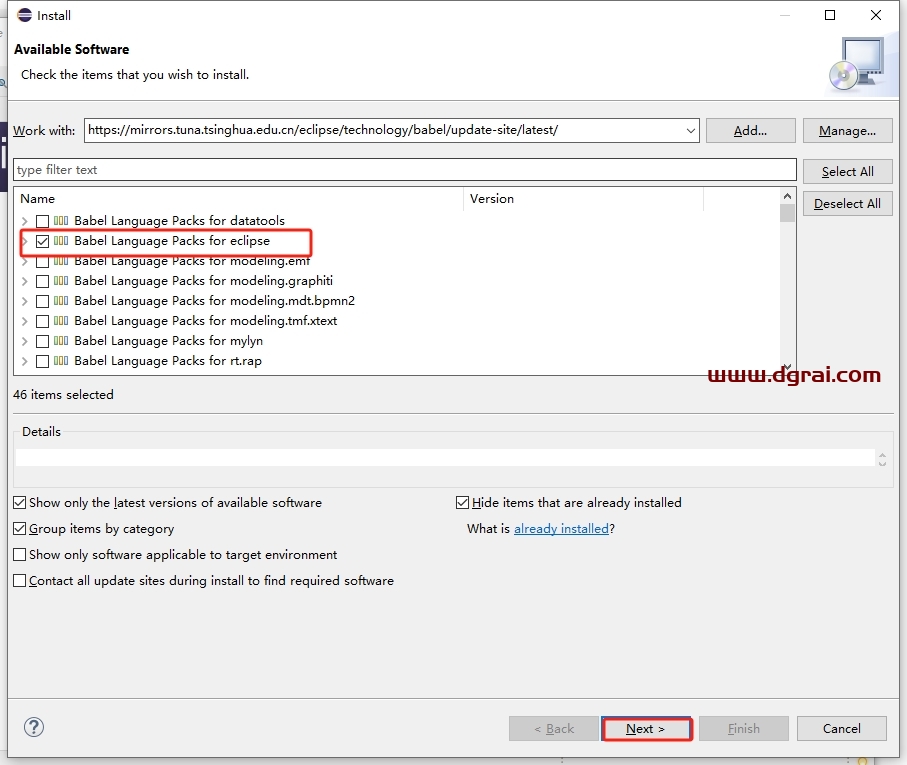Screen dimensions: 907x765
Task: Click the Name column header
Action: click(238, 199)
